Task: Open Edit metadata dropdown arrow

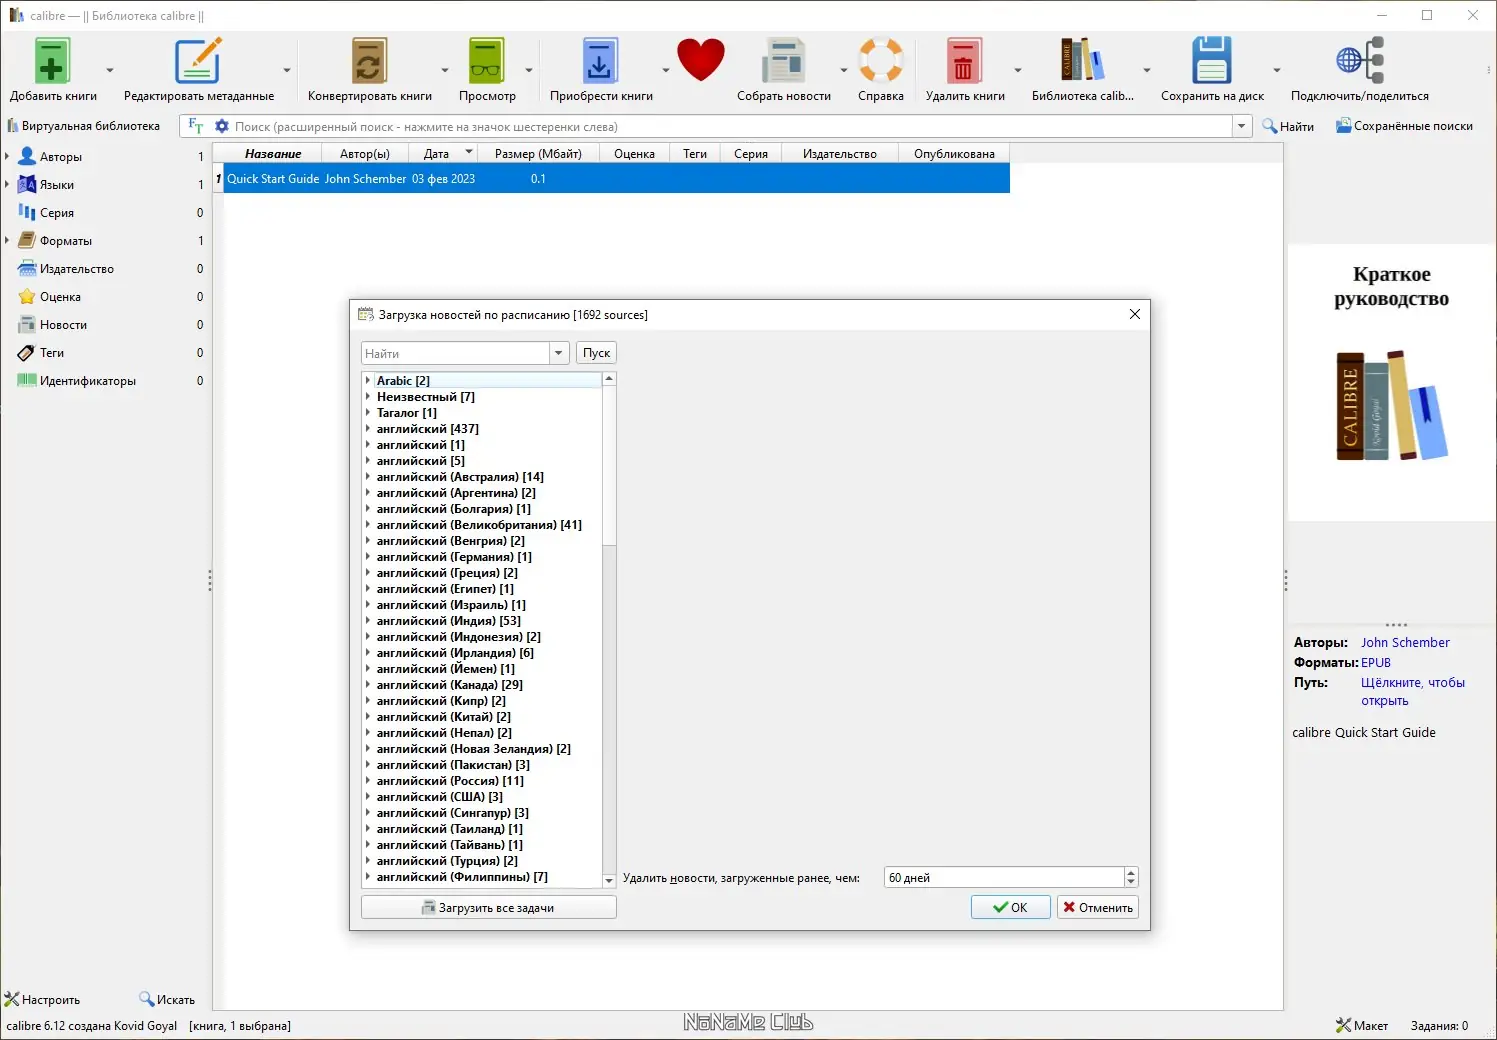Action: (x=286, y=70)
